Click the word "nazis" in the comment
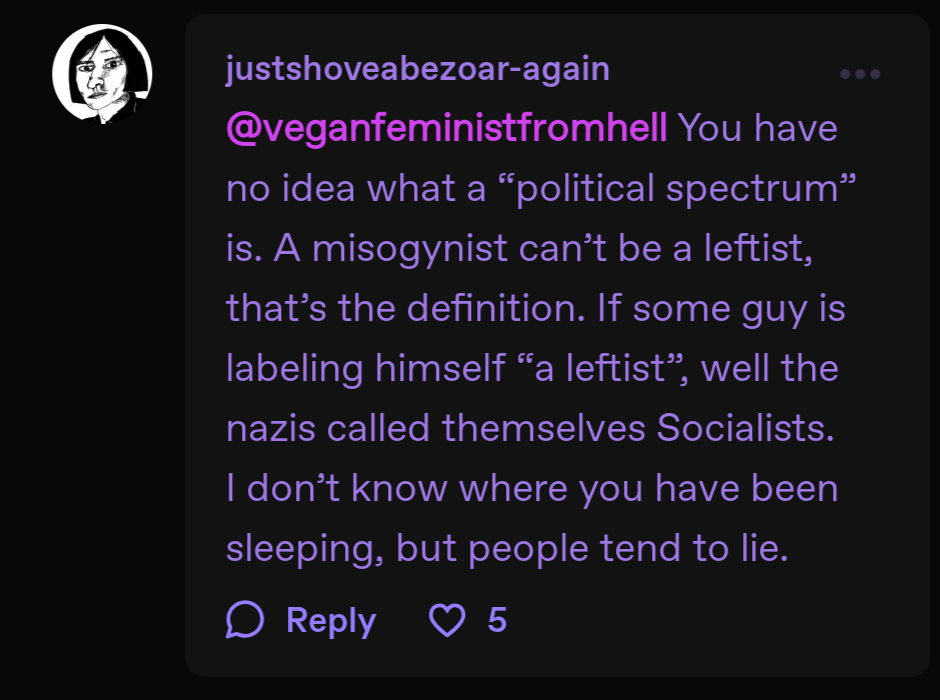 (271, 429)
